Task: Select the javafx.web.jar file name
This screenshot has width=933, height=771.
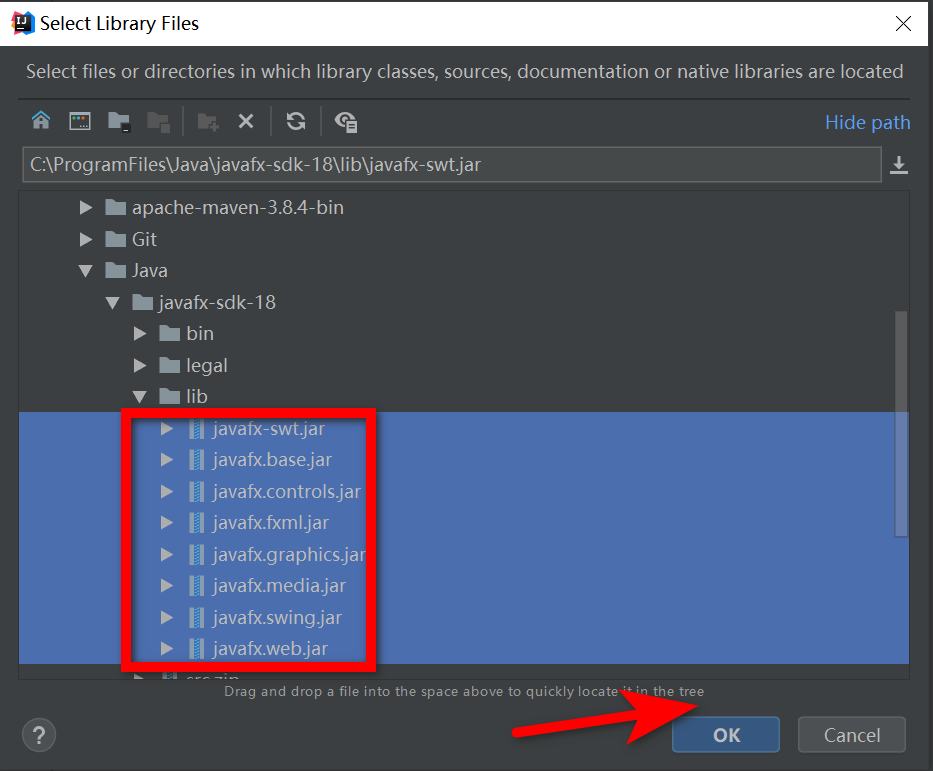Action: point(270,648)
